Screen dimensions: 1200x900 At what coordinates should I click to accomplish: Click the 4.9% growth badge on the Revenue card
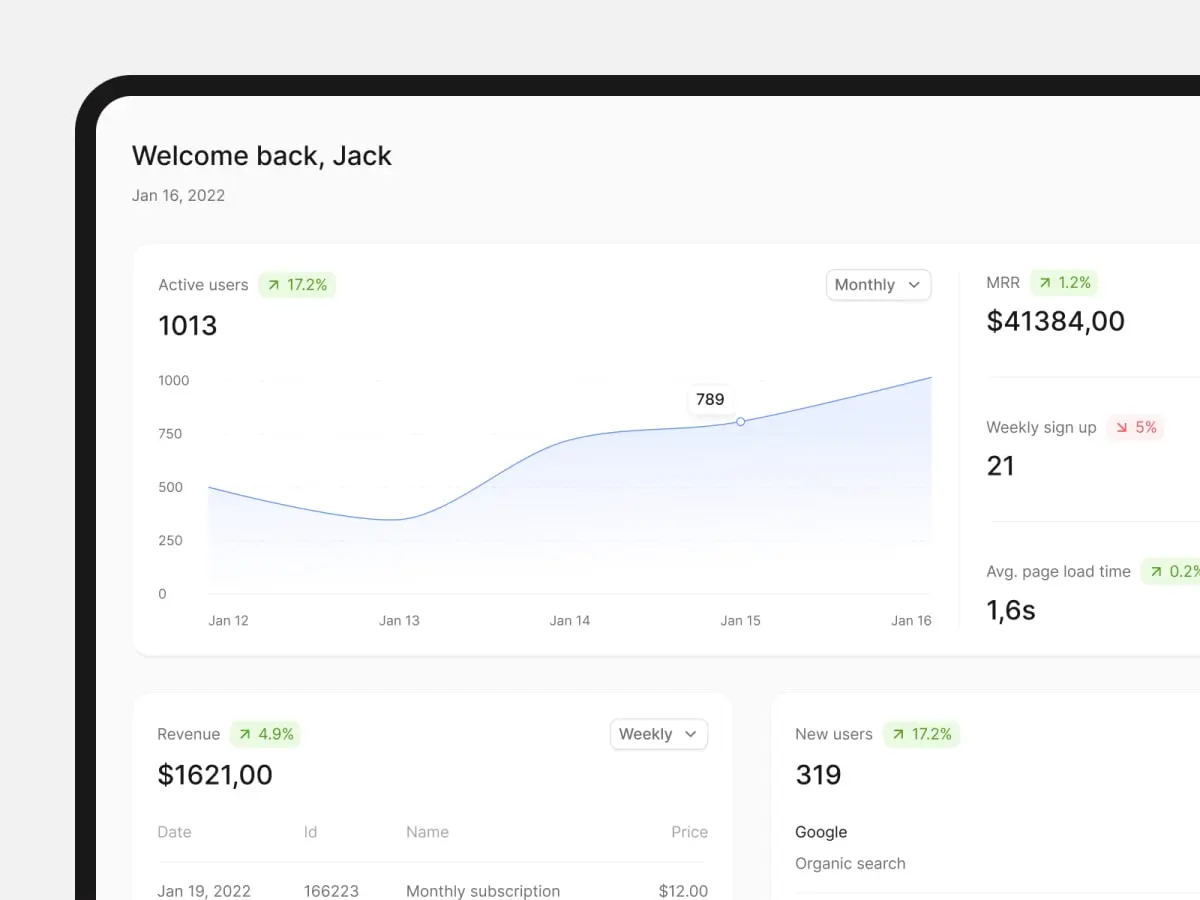(265, 734)
